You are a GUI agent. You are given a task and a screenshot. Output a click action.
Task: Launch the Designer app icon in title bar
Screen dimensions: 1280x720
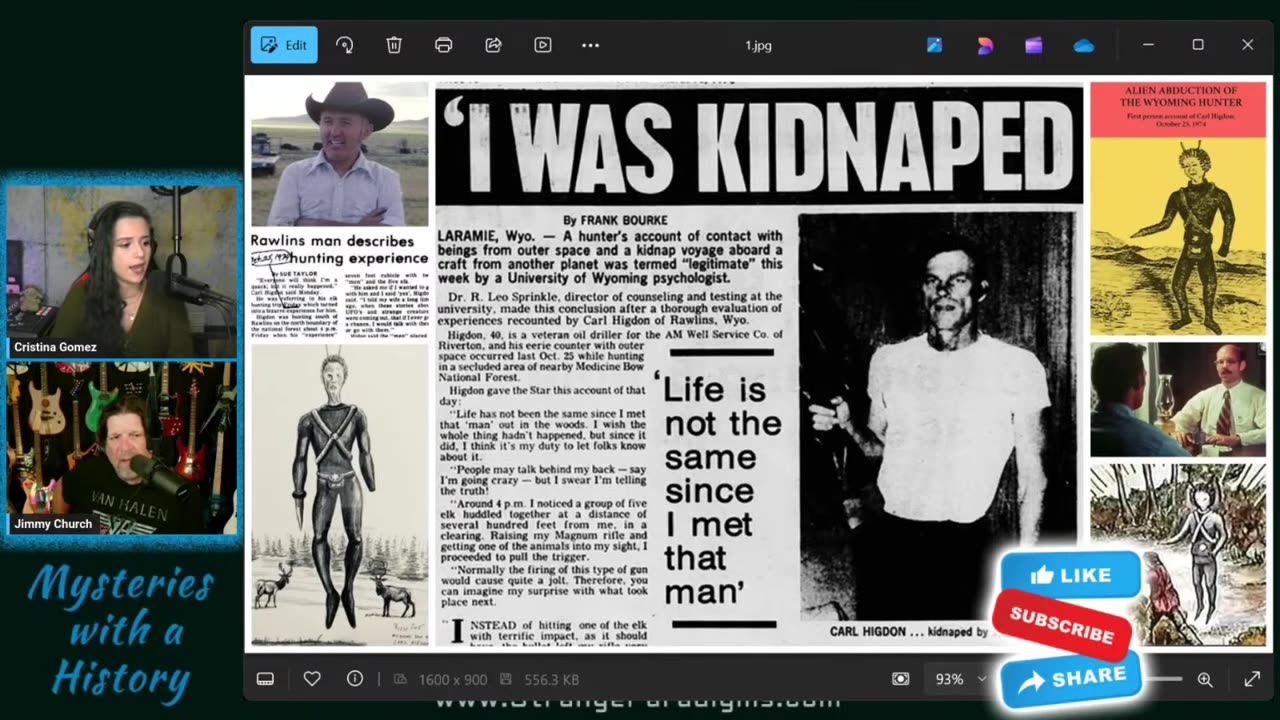coord(934,45)
